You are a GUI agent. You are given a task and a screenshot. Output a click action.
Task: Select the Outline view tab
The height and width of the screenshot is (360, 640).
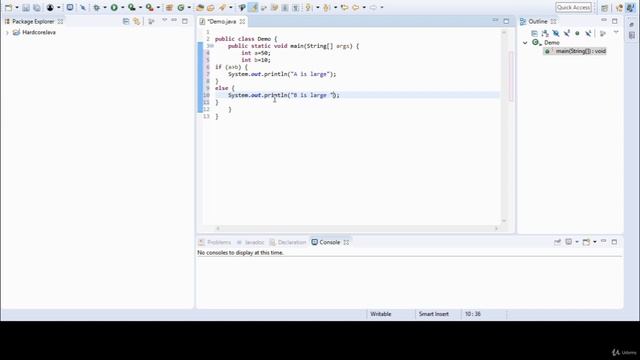(538, 21)
